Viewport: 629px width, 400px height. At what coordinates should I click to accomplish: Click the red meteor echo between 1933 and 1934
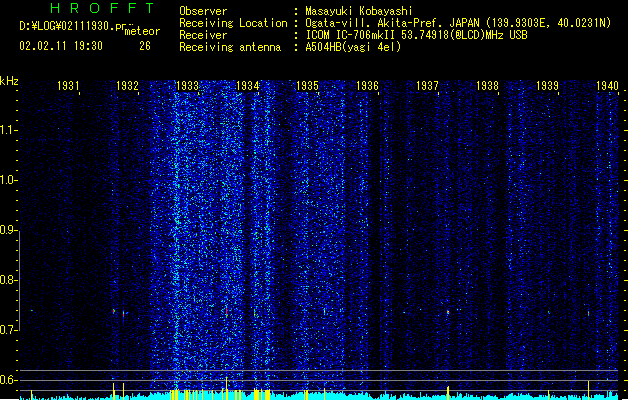tap(227, 312)
